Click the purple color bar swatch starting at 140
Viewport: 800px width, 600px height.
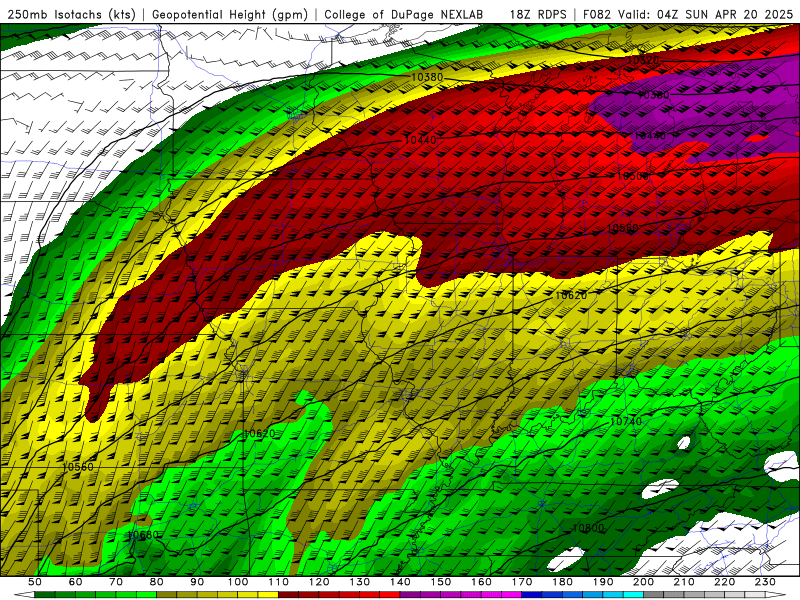coord(410,595)
